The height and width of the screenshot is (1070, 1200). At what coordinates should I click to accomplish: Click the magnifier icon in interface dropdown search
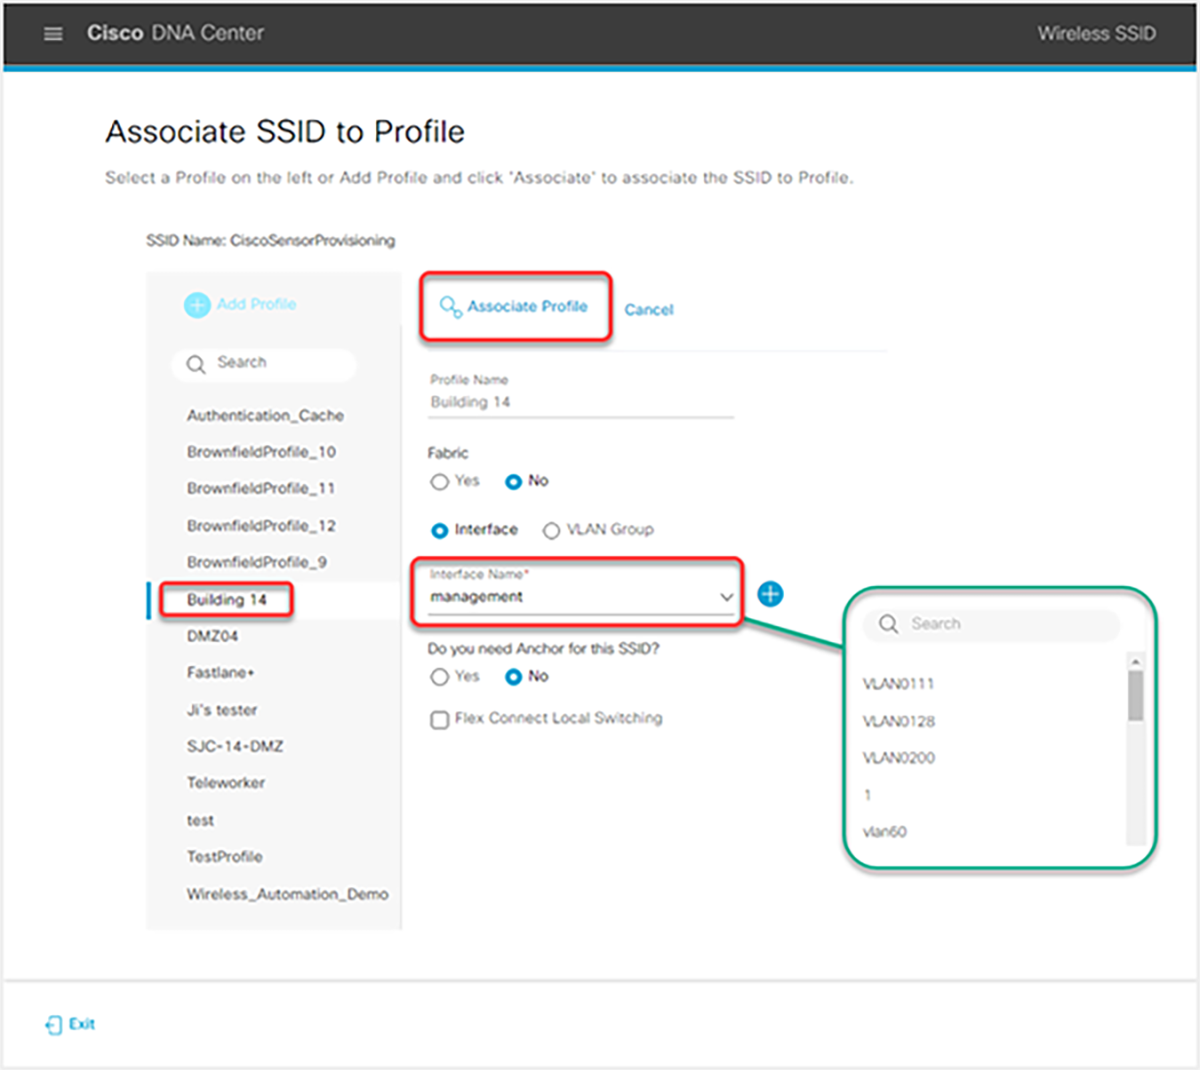pos(888,624)
